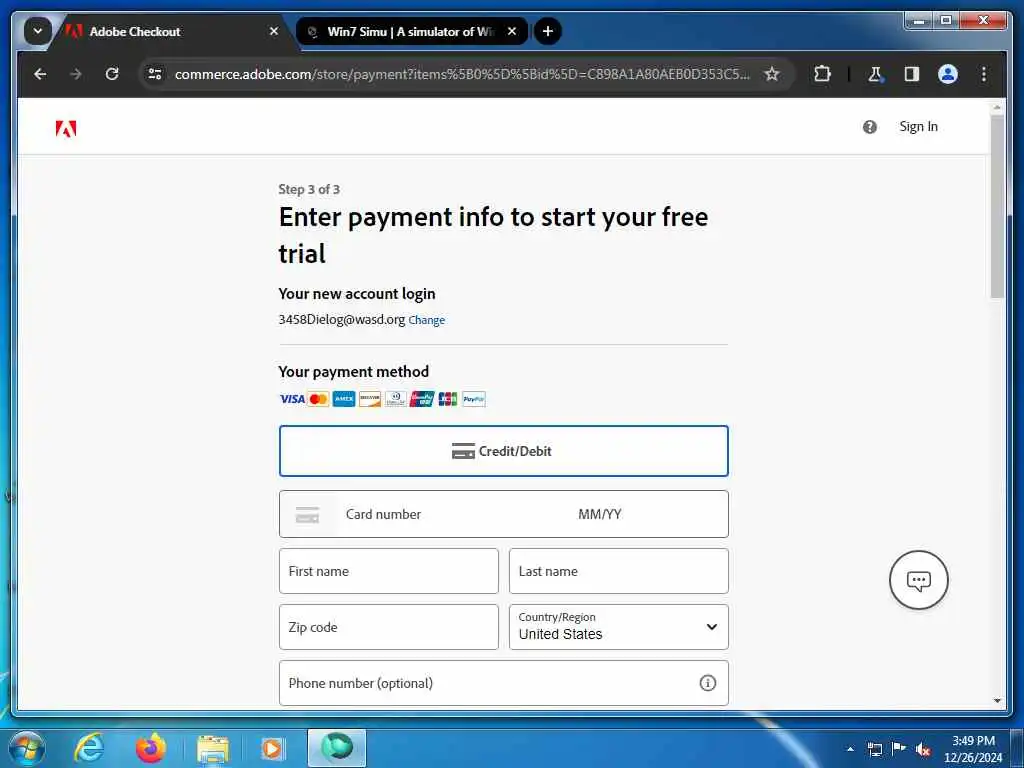The height and width of the screenshot is (768, 1024).
Task: Bookmark this page with the star
Action: pyautogui.click(x=772, y=74)
